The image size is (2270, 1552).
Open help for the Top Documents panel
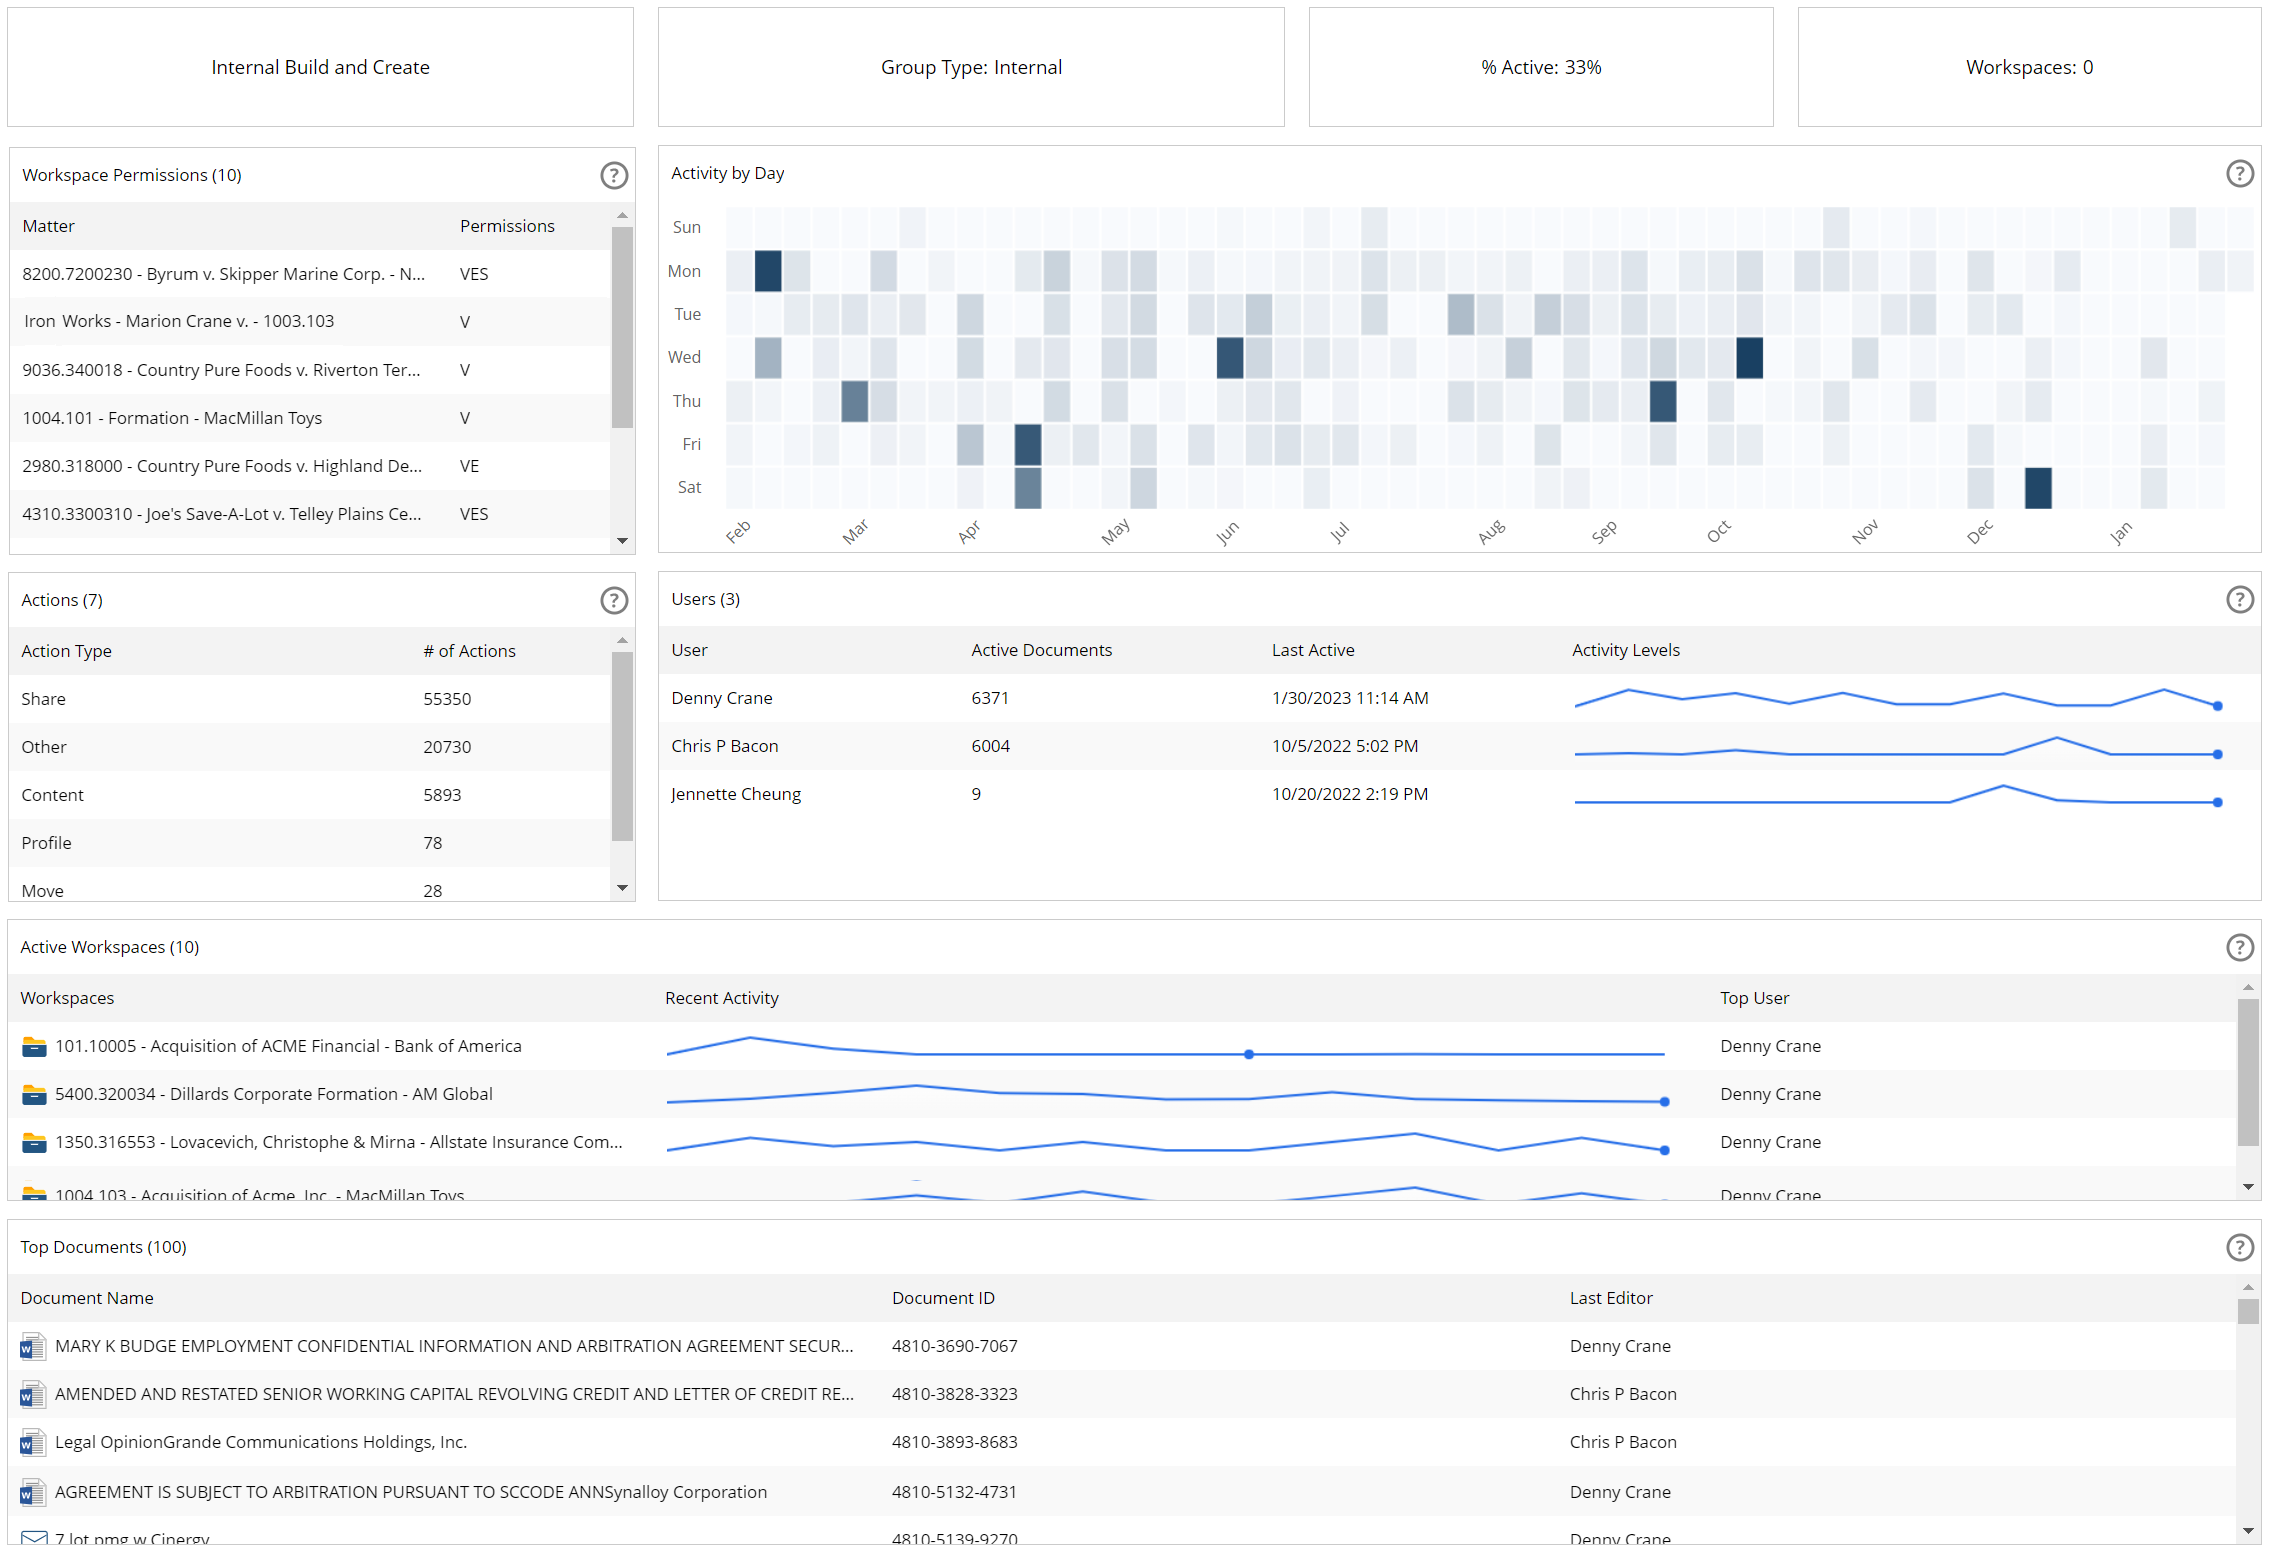pos(2240,1247)
